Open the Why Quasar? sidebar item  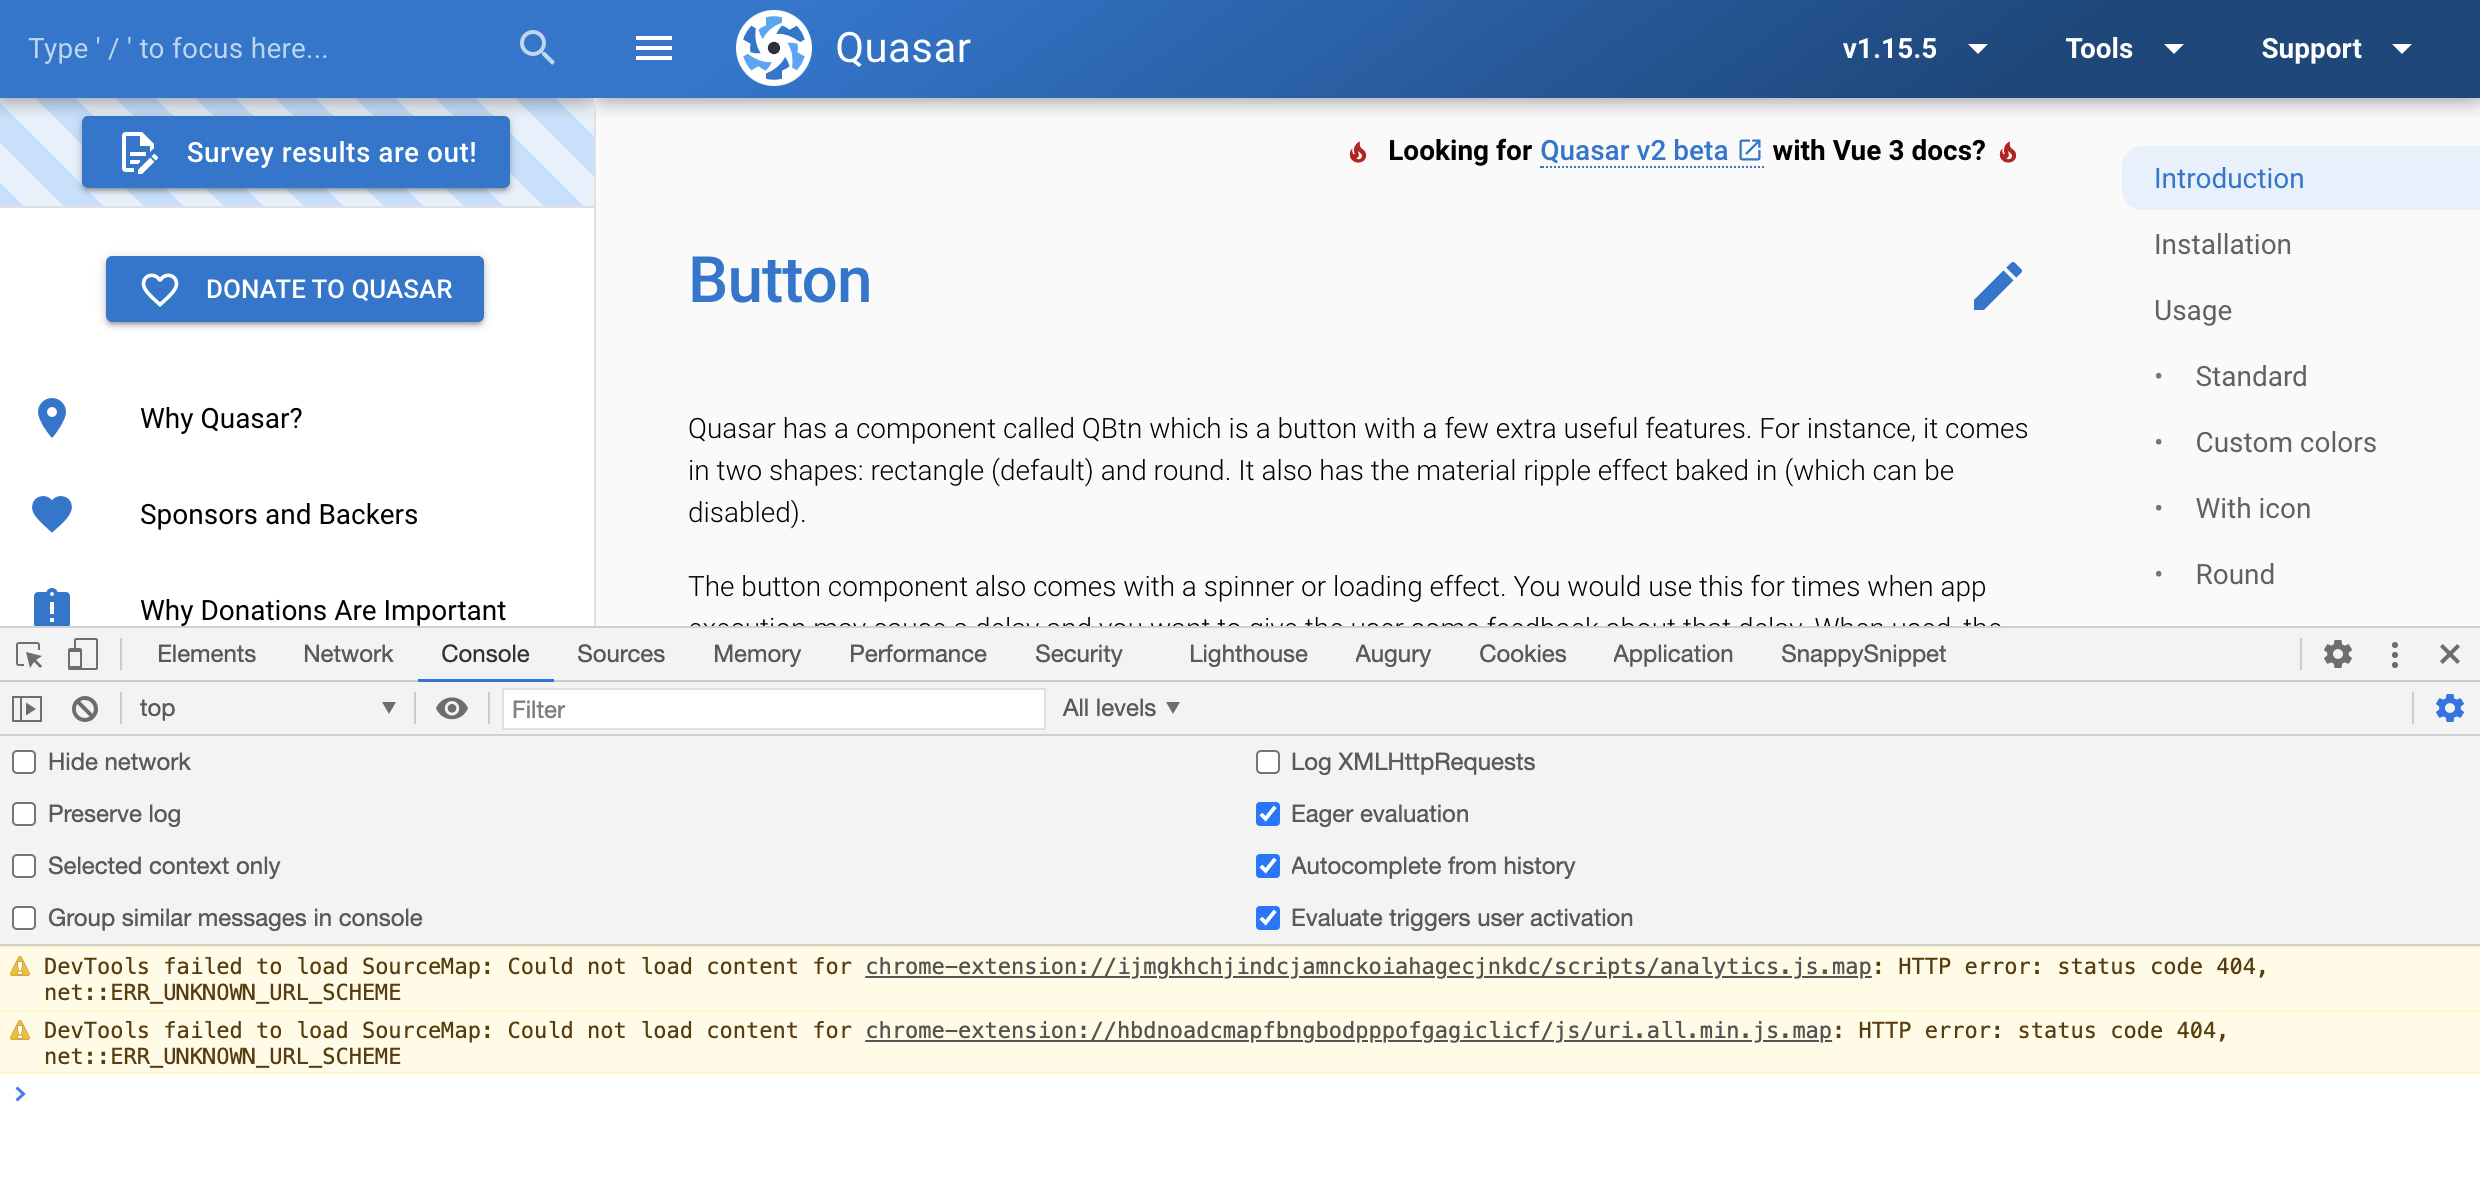click(x=297, y=418)
